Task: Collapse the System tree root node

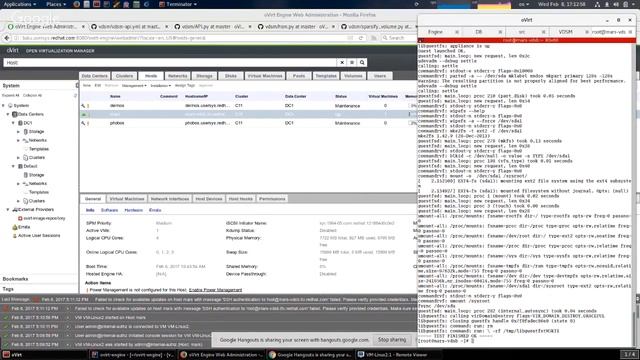Action: [4, 106]
